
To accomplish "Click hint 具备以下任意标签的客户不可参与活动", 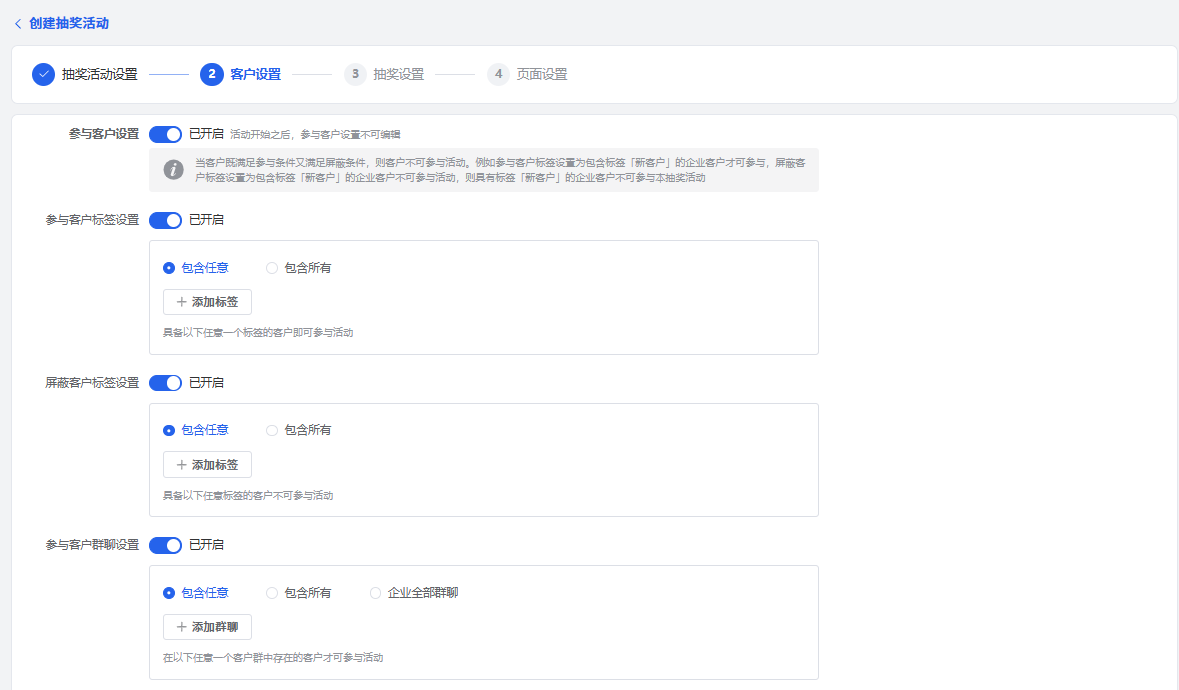I will click(248, 495).
